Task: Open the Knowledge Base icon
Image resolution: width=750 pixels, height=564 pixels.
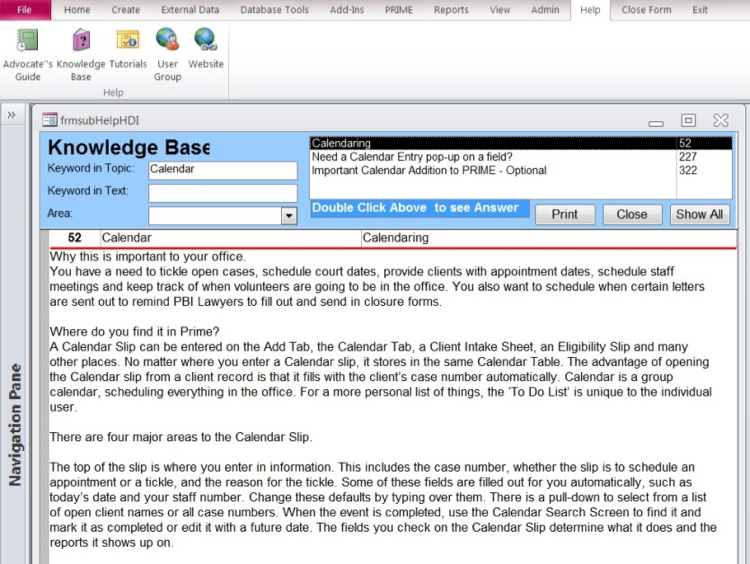Action: tap(81, 41)
